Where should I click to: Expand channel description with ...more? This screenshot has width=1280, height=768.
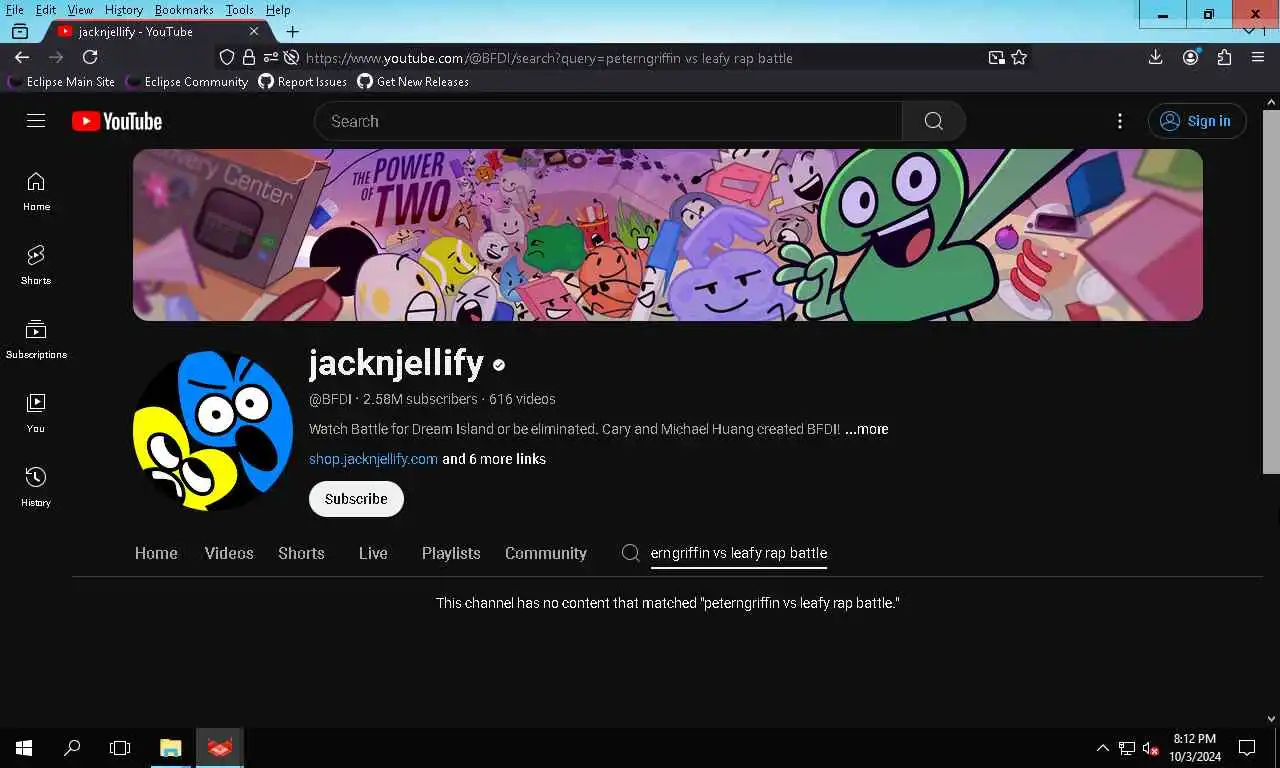click(x=866, y=429)
